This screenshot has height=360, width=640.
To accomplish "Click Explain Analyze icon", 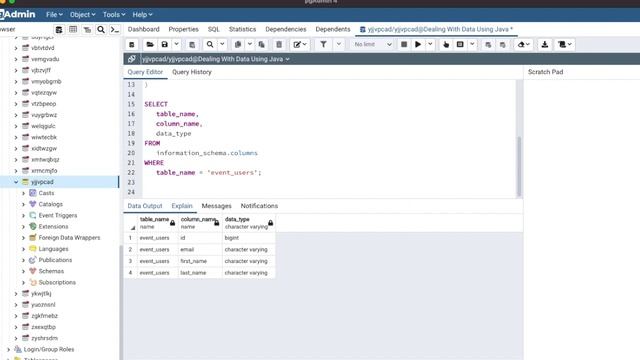I will pos(460,44).
